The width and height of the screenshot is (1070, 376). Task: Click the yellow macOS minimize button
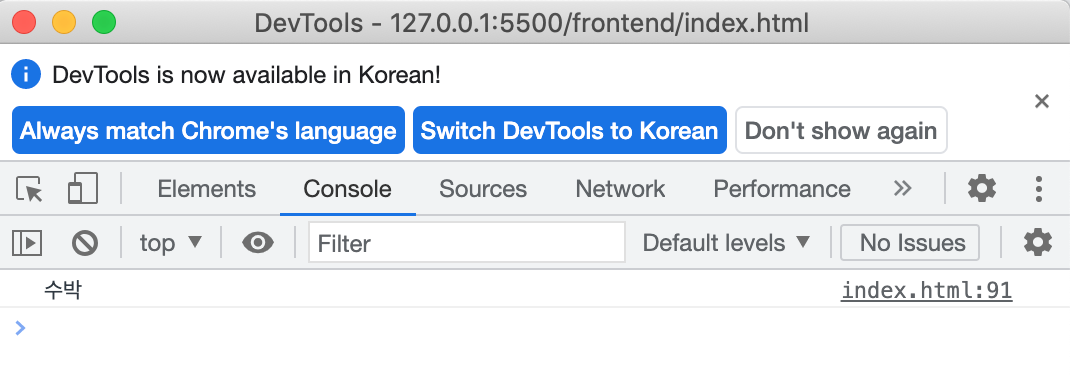pos(64,23)
